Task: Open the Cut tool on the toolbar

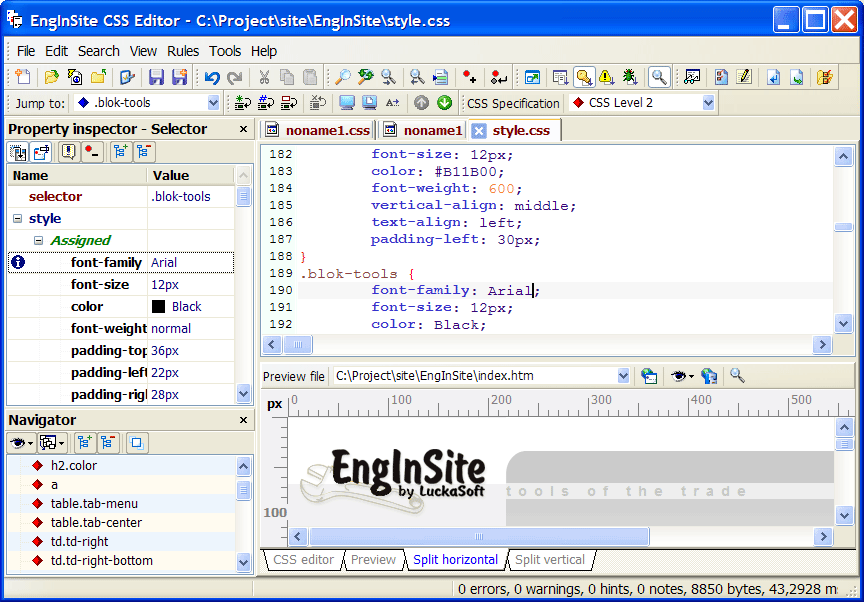Action: coord(263,75)
